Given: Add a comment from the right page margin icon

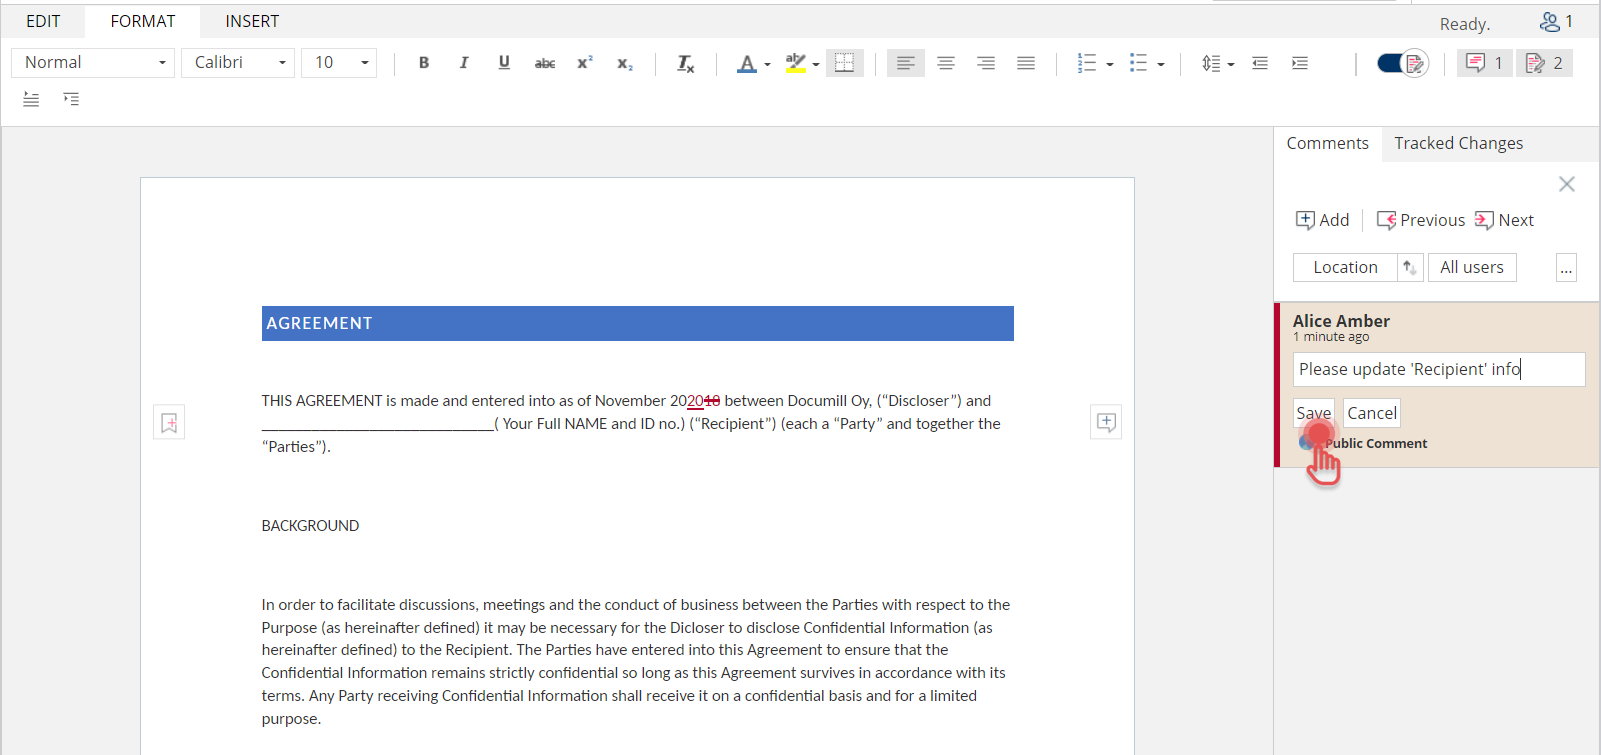Looking at the screenshot, I should pos(1106,422).
